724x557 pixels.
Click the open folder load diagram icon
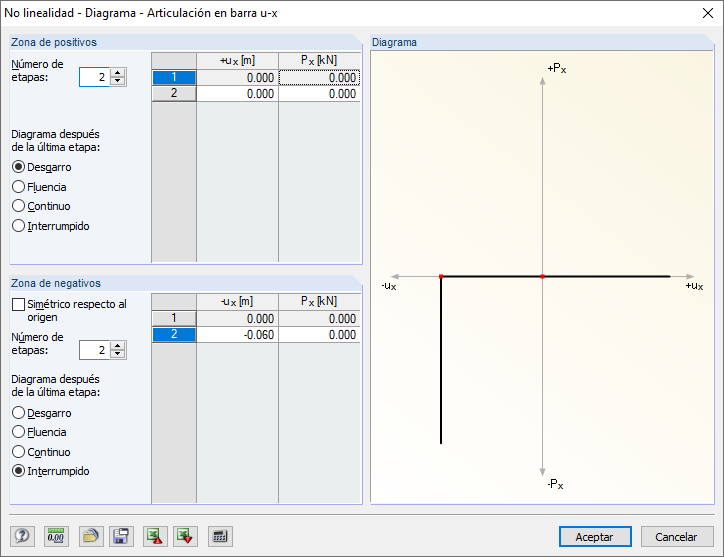point(91,536)
